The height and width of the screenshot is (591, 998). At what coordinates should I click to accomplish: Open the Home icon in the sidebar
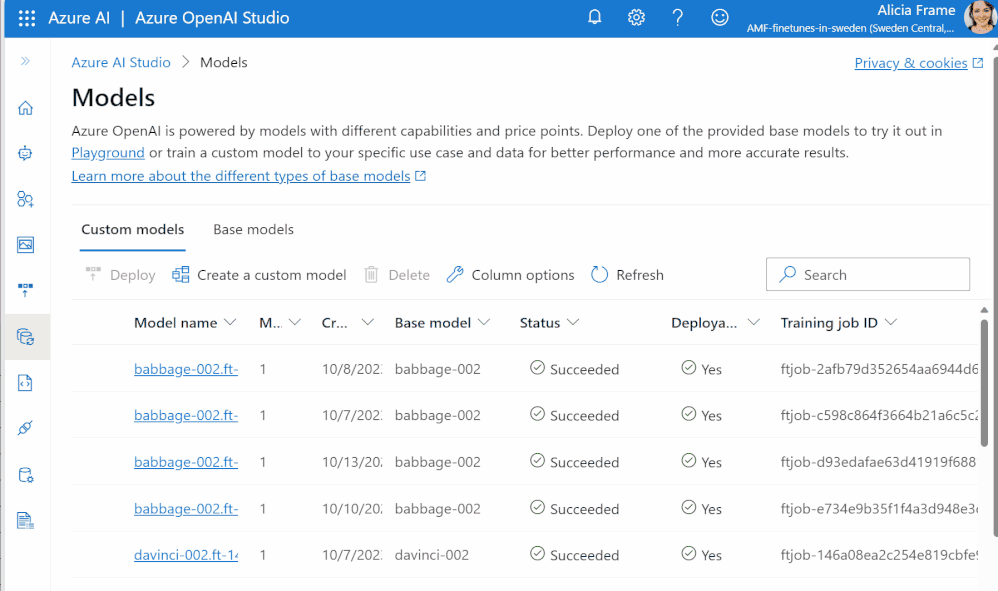point(26,107)
